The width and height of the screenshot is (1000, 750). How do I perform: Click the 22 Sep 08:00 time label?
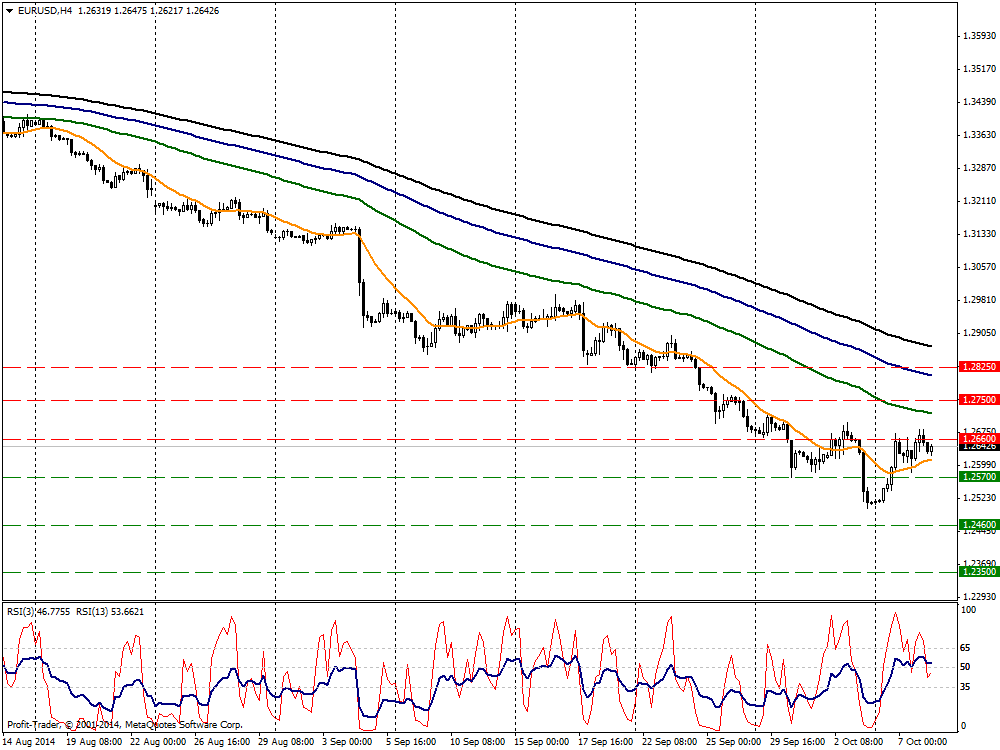[670, 742]
